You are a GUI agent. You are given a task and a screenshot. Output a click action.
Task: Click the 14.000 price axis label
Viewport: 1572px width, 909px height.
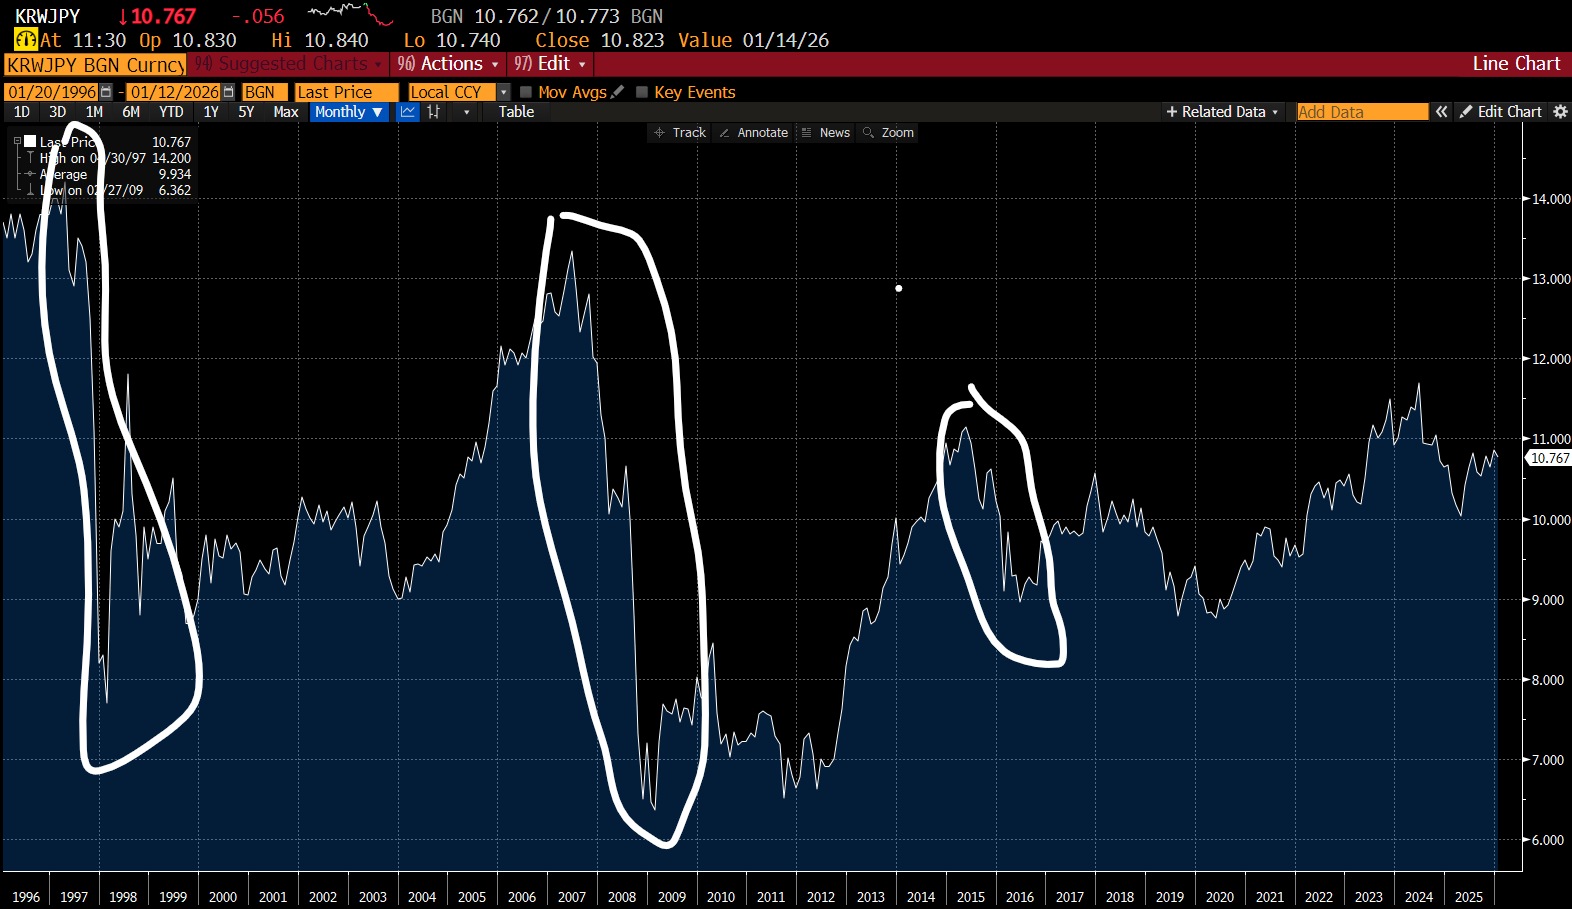[1551, 199]
